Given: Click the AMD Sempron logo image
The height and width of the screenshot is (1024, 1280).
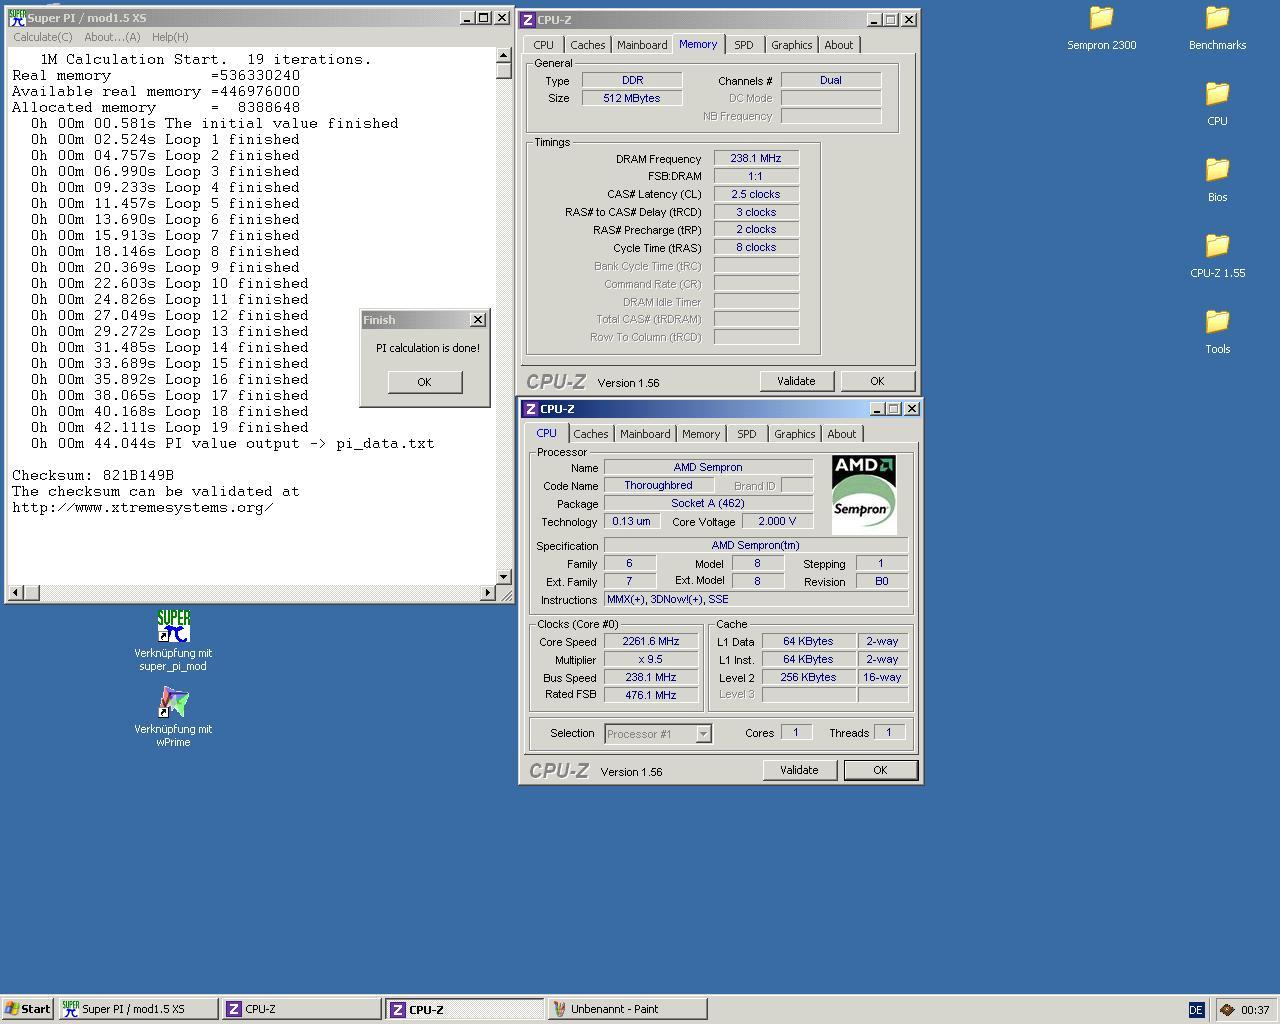Looking at the screenshot, I should (x=864, y=494).
